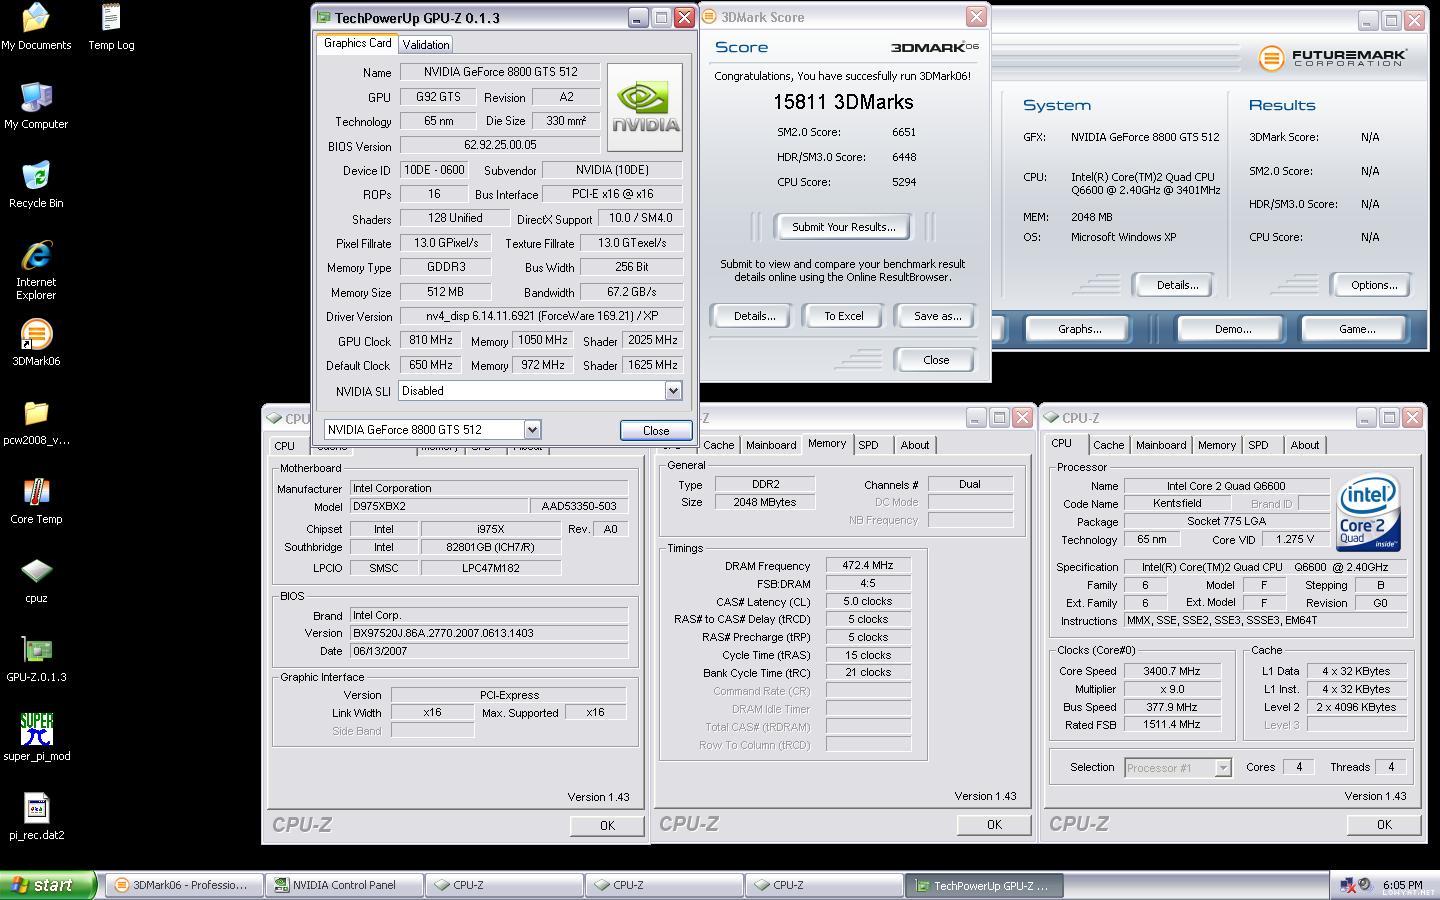The image size is (1440, 900).
Task: Open About tab in middle CPU-Z window
Action: [x=914, y=445]
